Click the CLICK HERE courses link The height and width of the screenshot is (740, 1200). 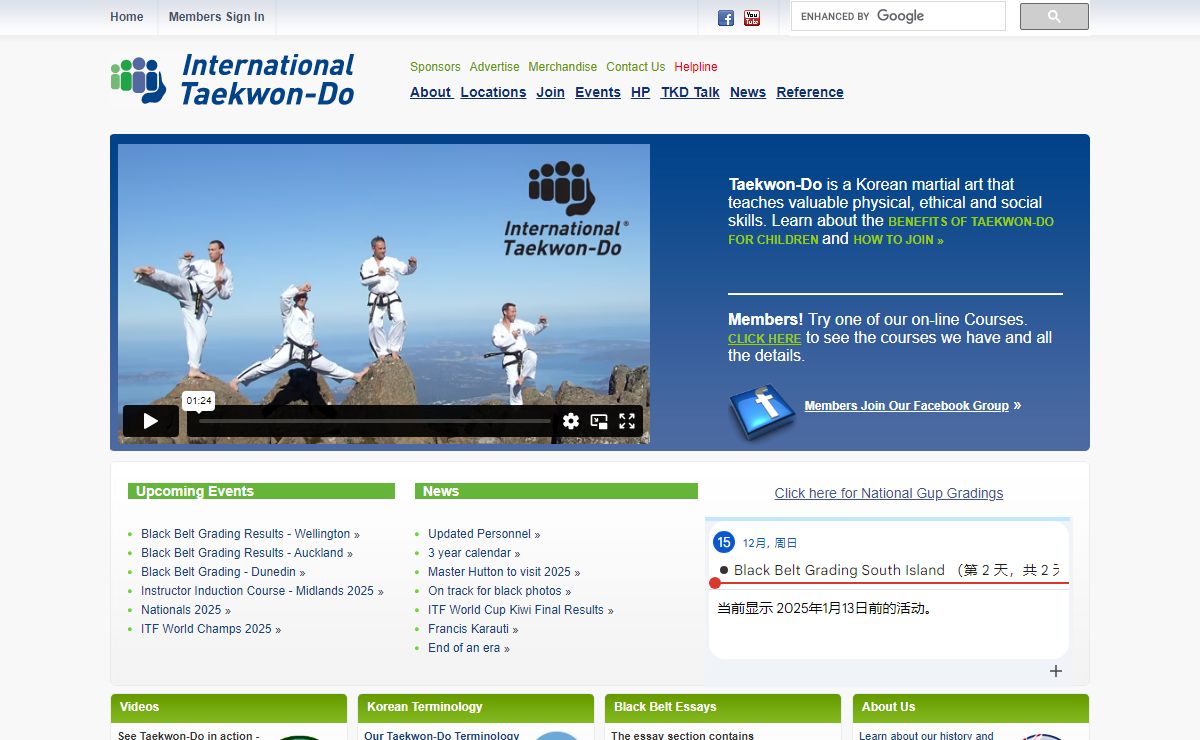[765, 339]
